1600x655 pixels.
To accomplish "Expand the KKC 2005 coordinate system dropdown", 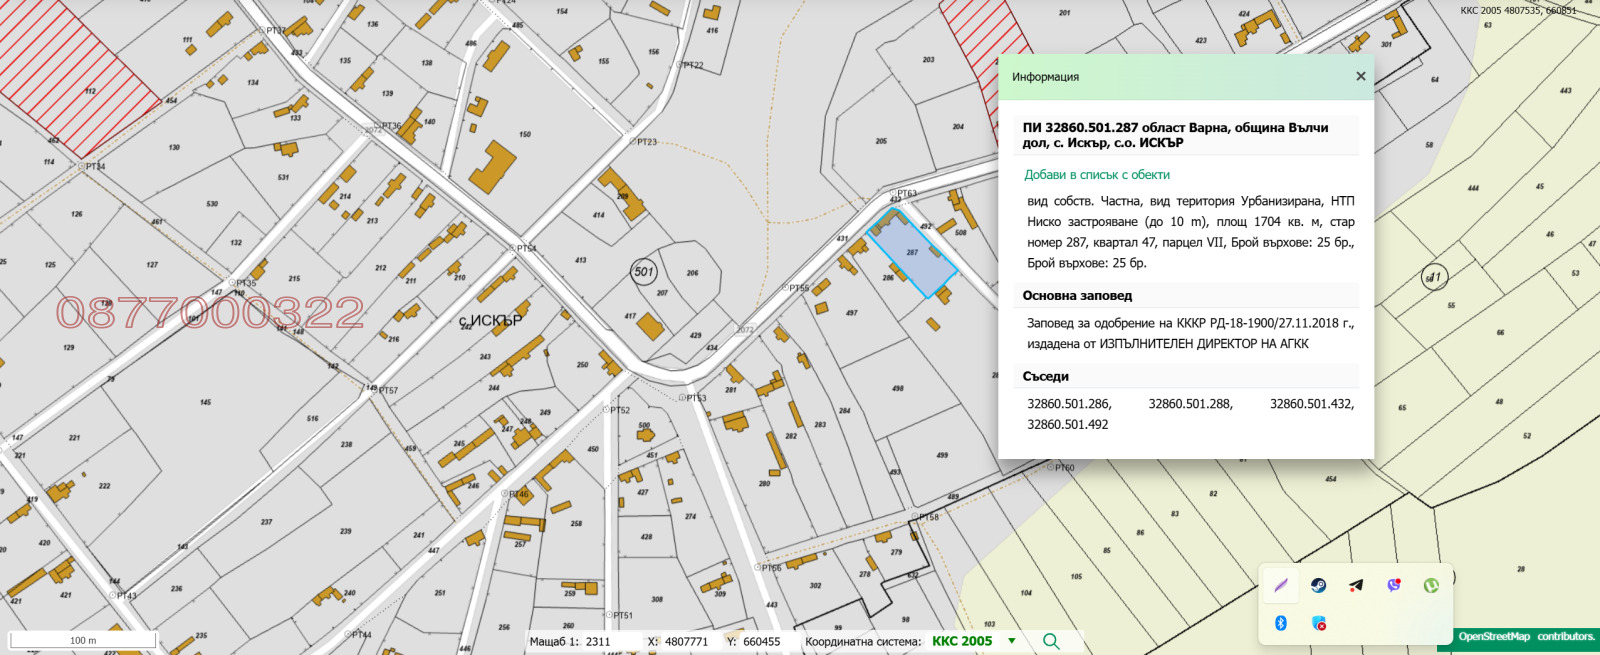I will tap(1012, 641).
